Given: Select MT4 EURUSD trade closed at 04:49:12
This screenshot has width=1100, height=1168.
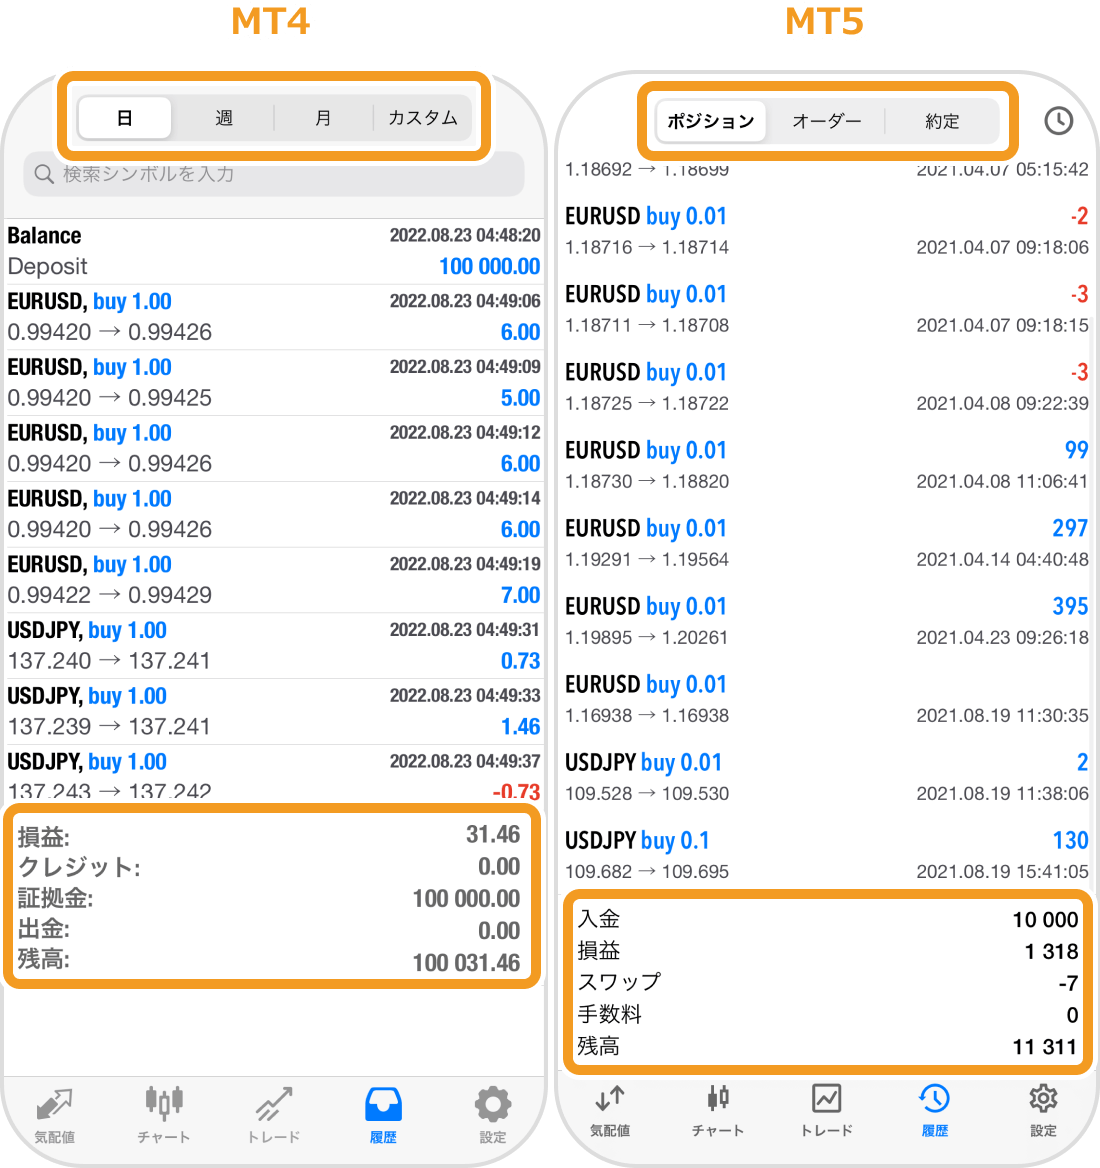Looking at the screenshot, I should click(x=274, y=448).
